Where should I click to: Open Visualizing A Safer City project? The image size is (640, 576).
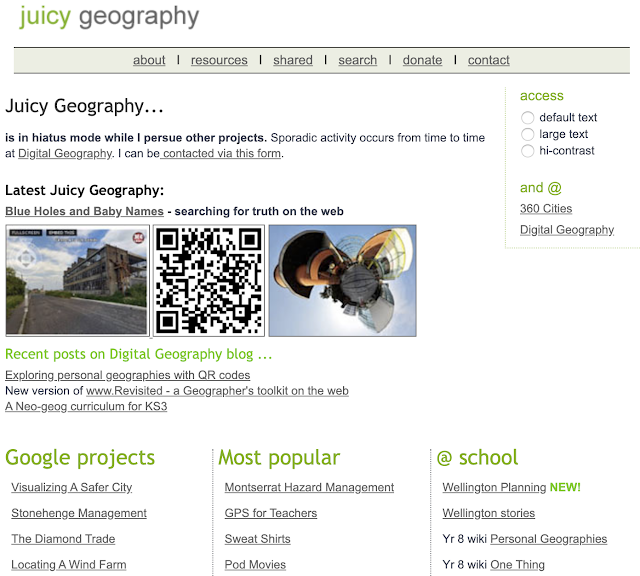click(x=72, y=487)
